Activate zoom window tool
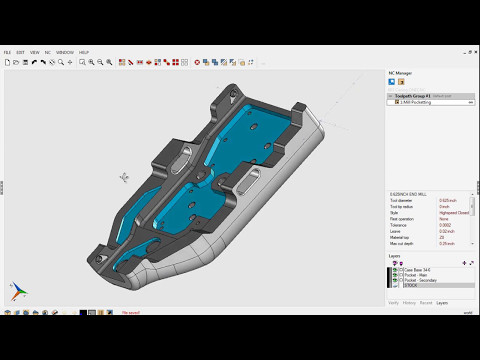 [82, 62]
